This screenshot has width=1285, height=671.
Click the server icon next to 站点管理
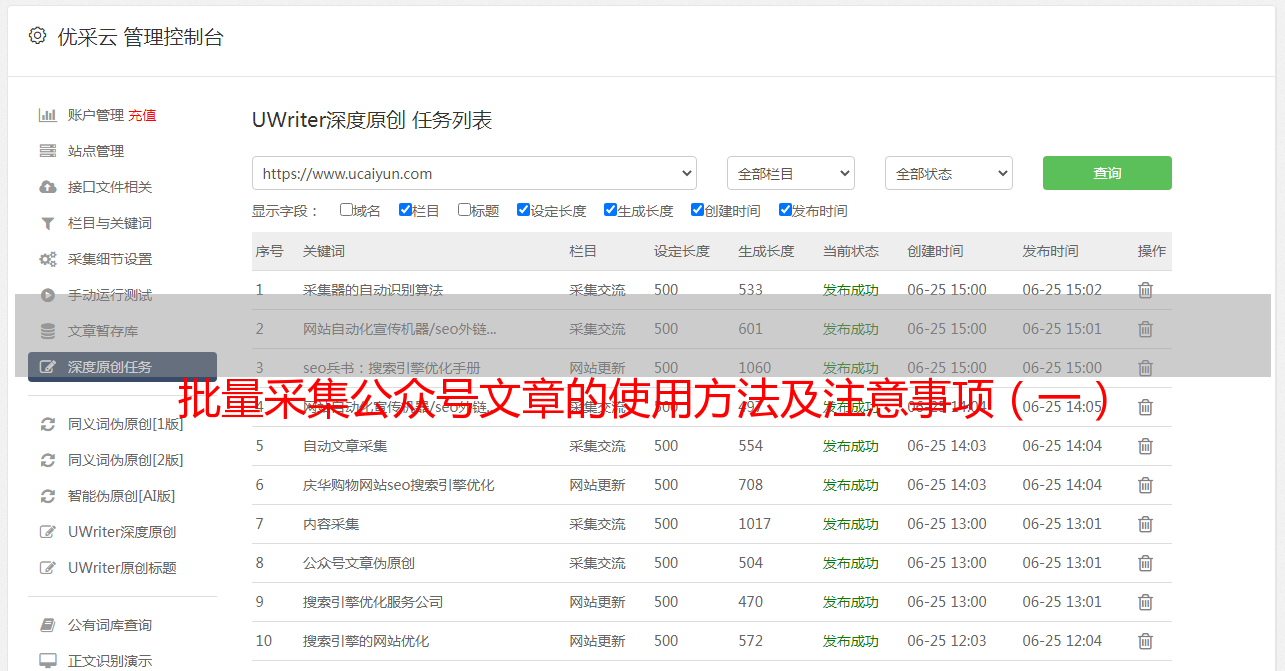coord(47,151)
